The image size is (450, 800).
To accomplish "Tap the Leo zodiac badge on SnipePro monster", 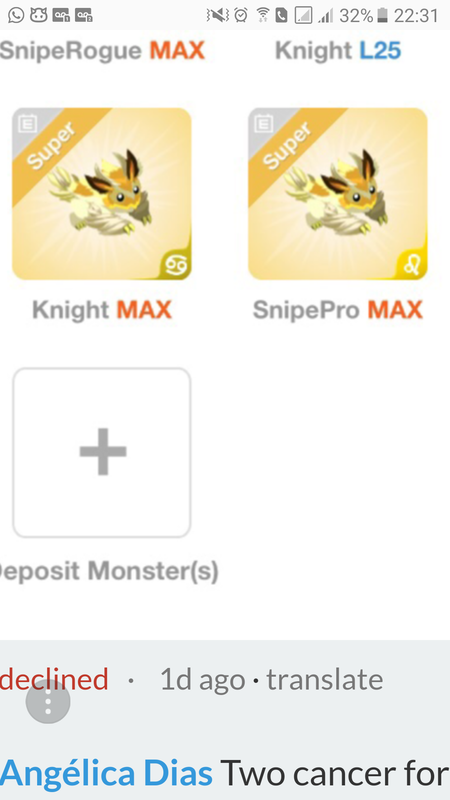I will [412, 265].
